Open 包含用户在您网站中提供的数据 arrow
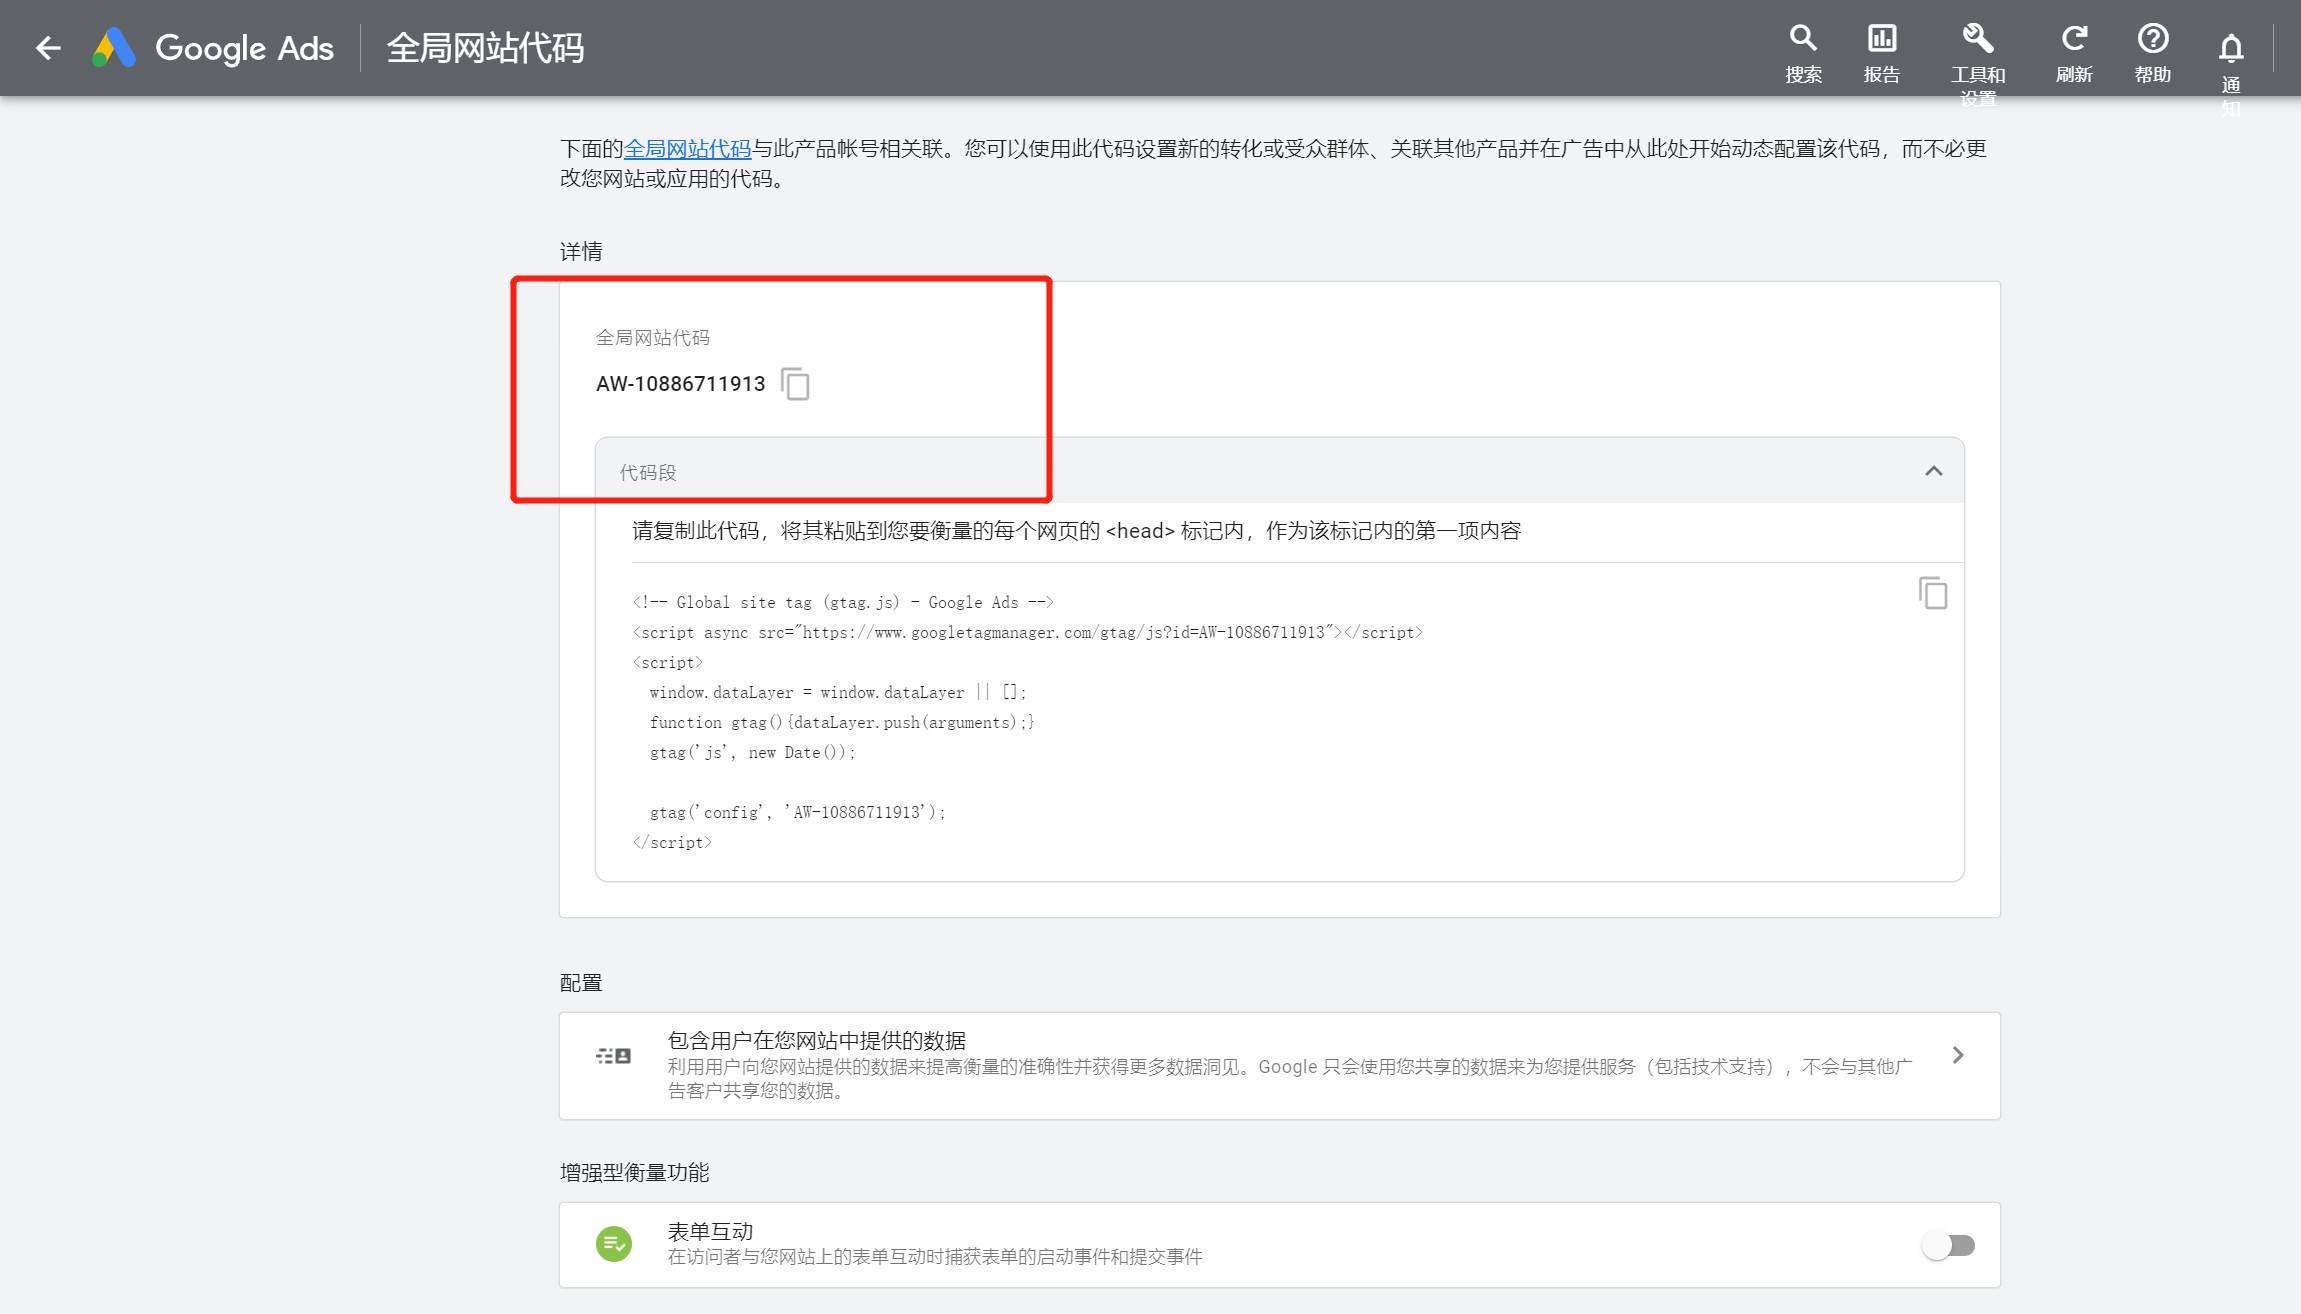The image size is (2301, 1314). (x=1958, y=1055)
